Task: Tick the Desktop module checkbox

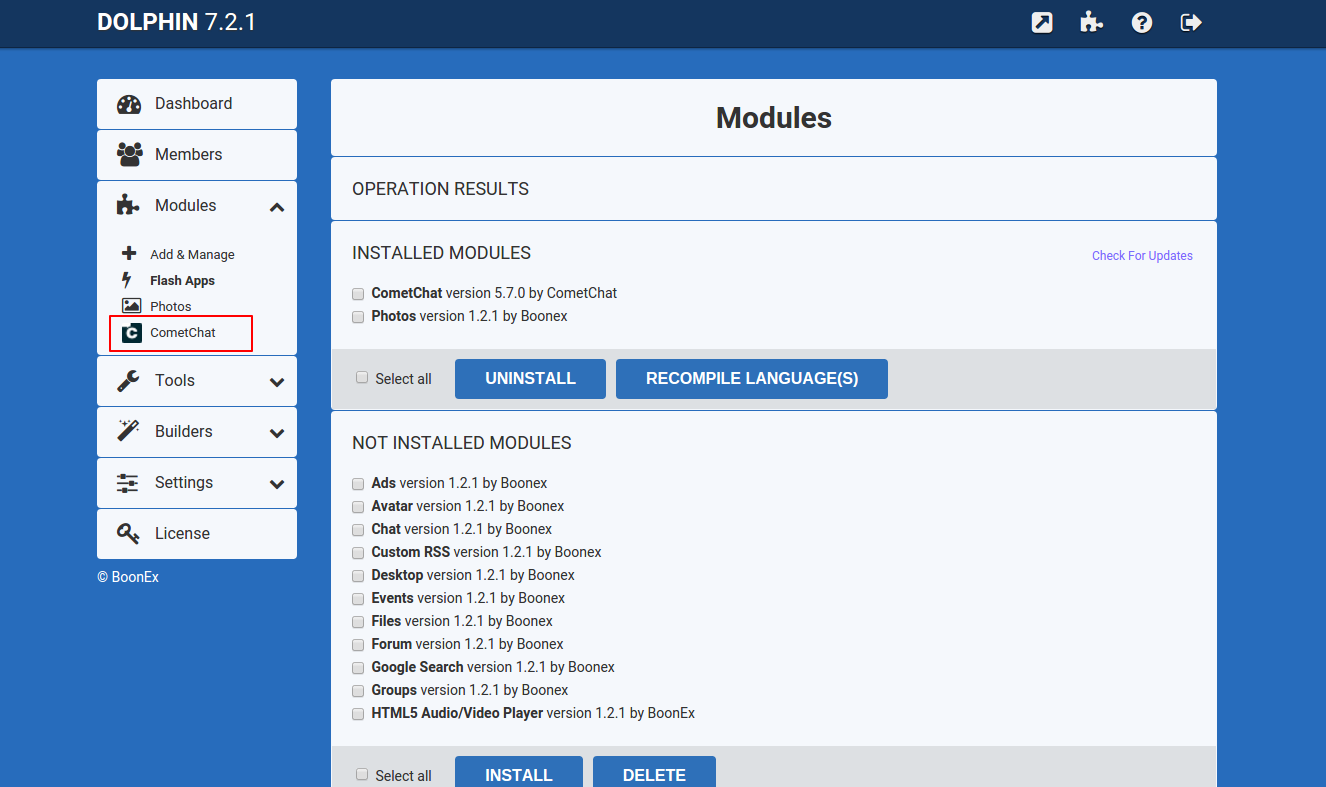Action: tap(358, 576)
